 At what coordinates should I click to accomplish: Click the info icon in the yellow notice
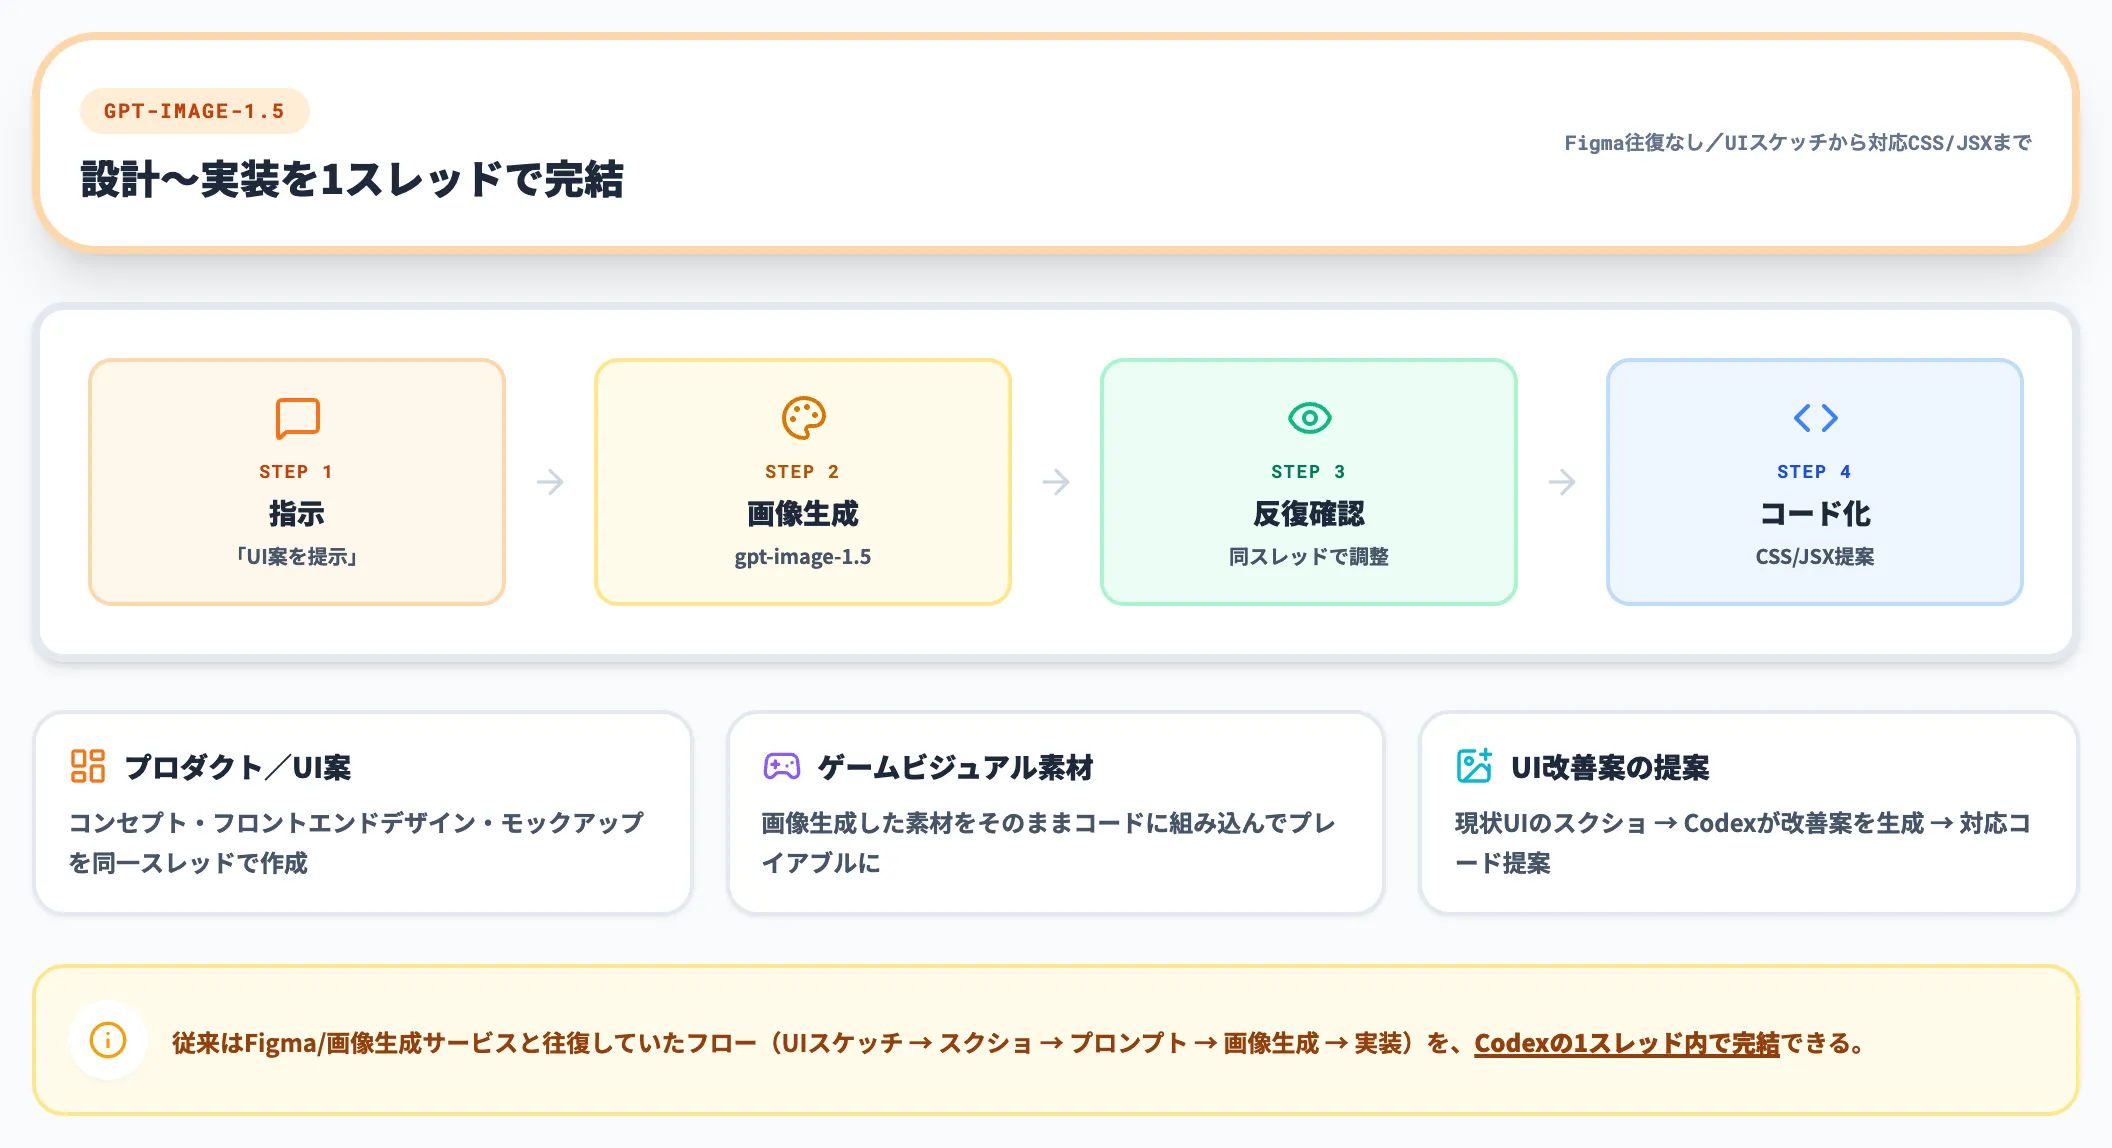tap(108, 1040)
